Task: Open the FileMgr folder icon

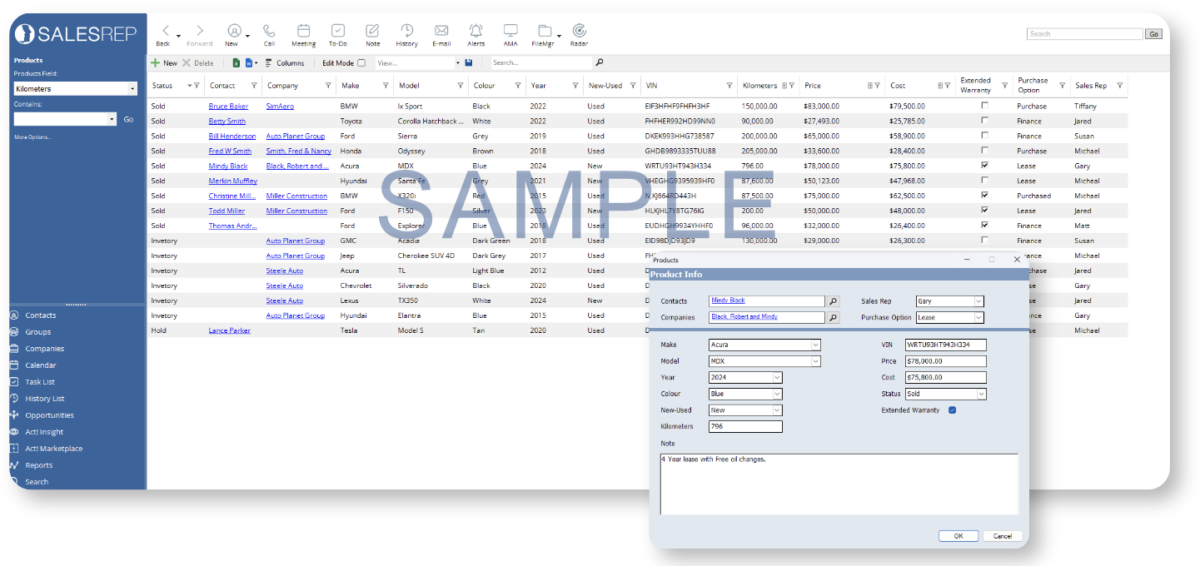Action: click(x=544, y=31)
